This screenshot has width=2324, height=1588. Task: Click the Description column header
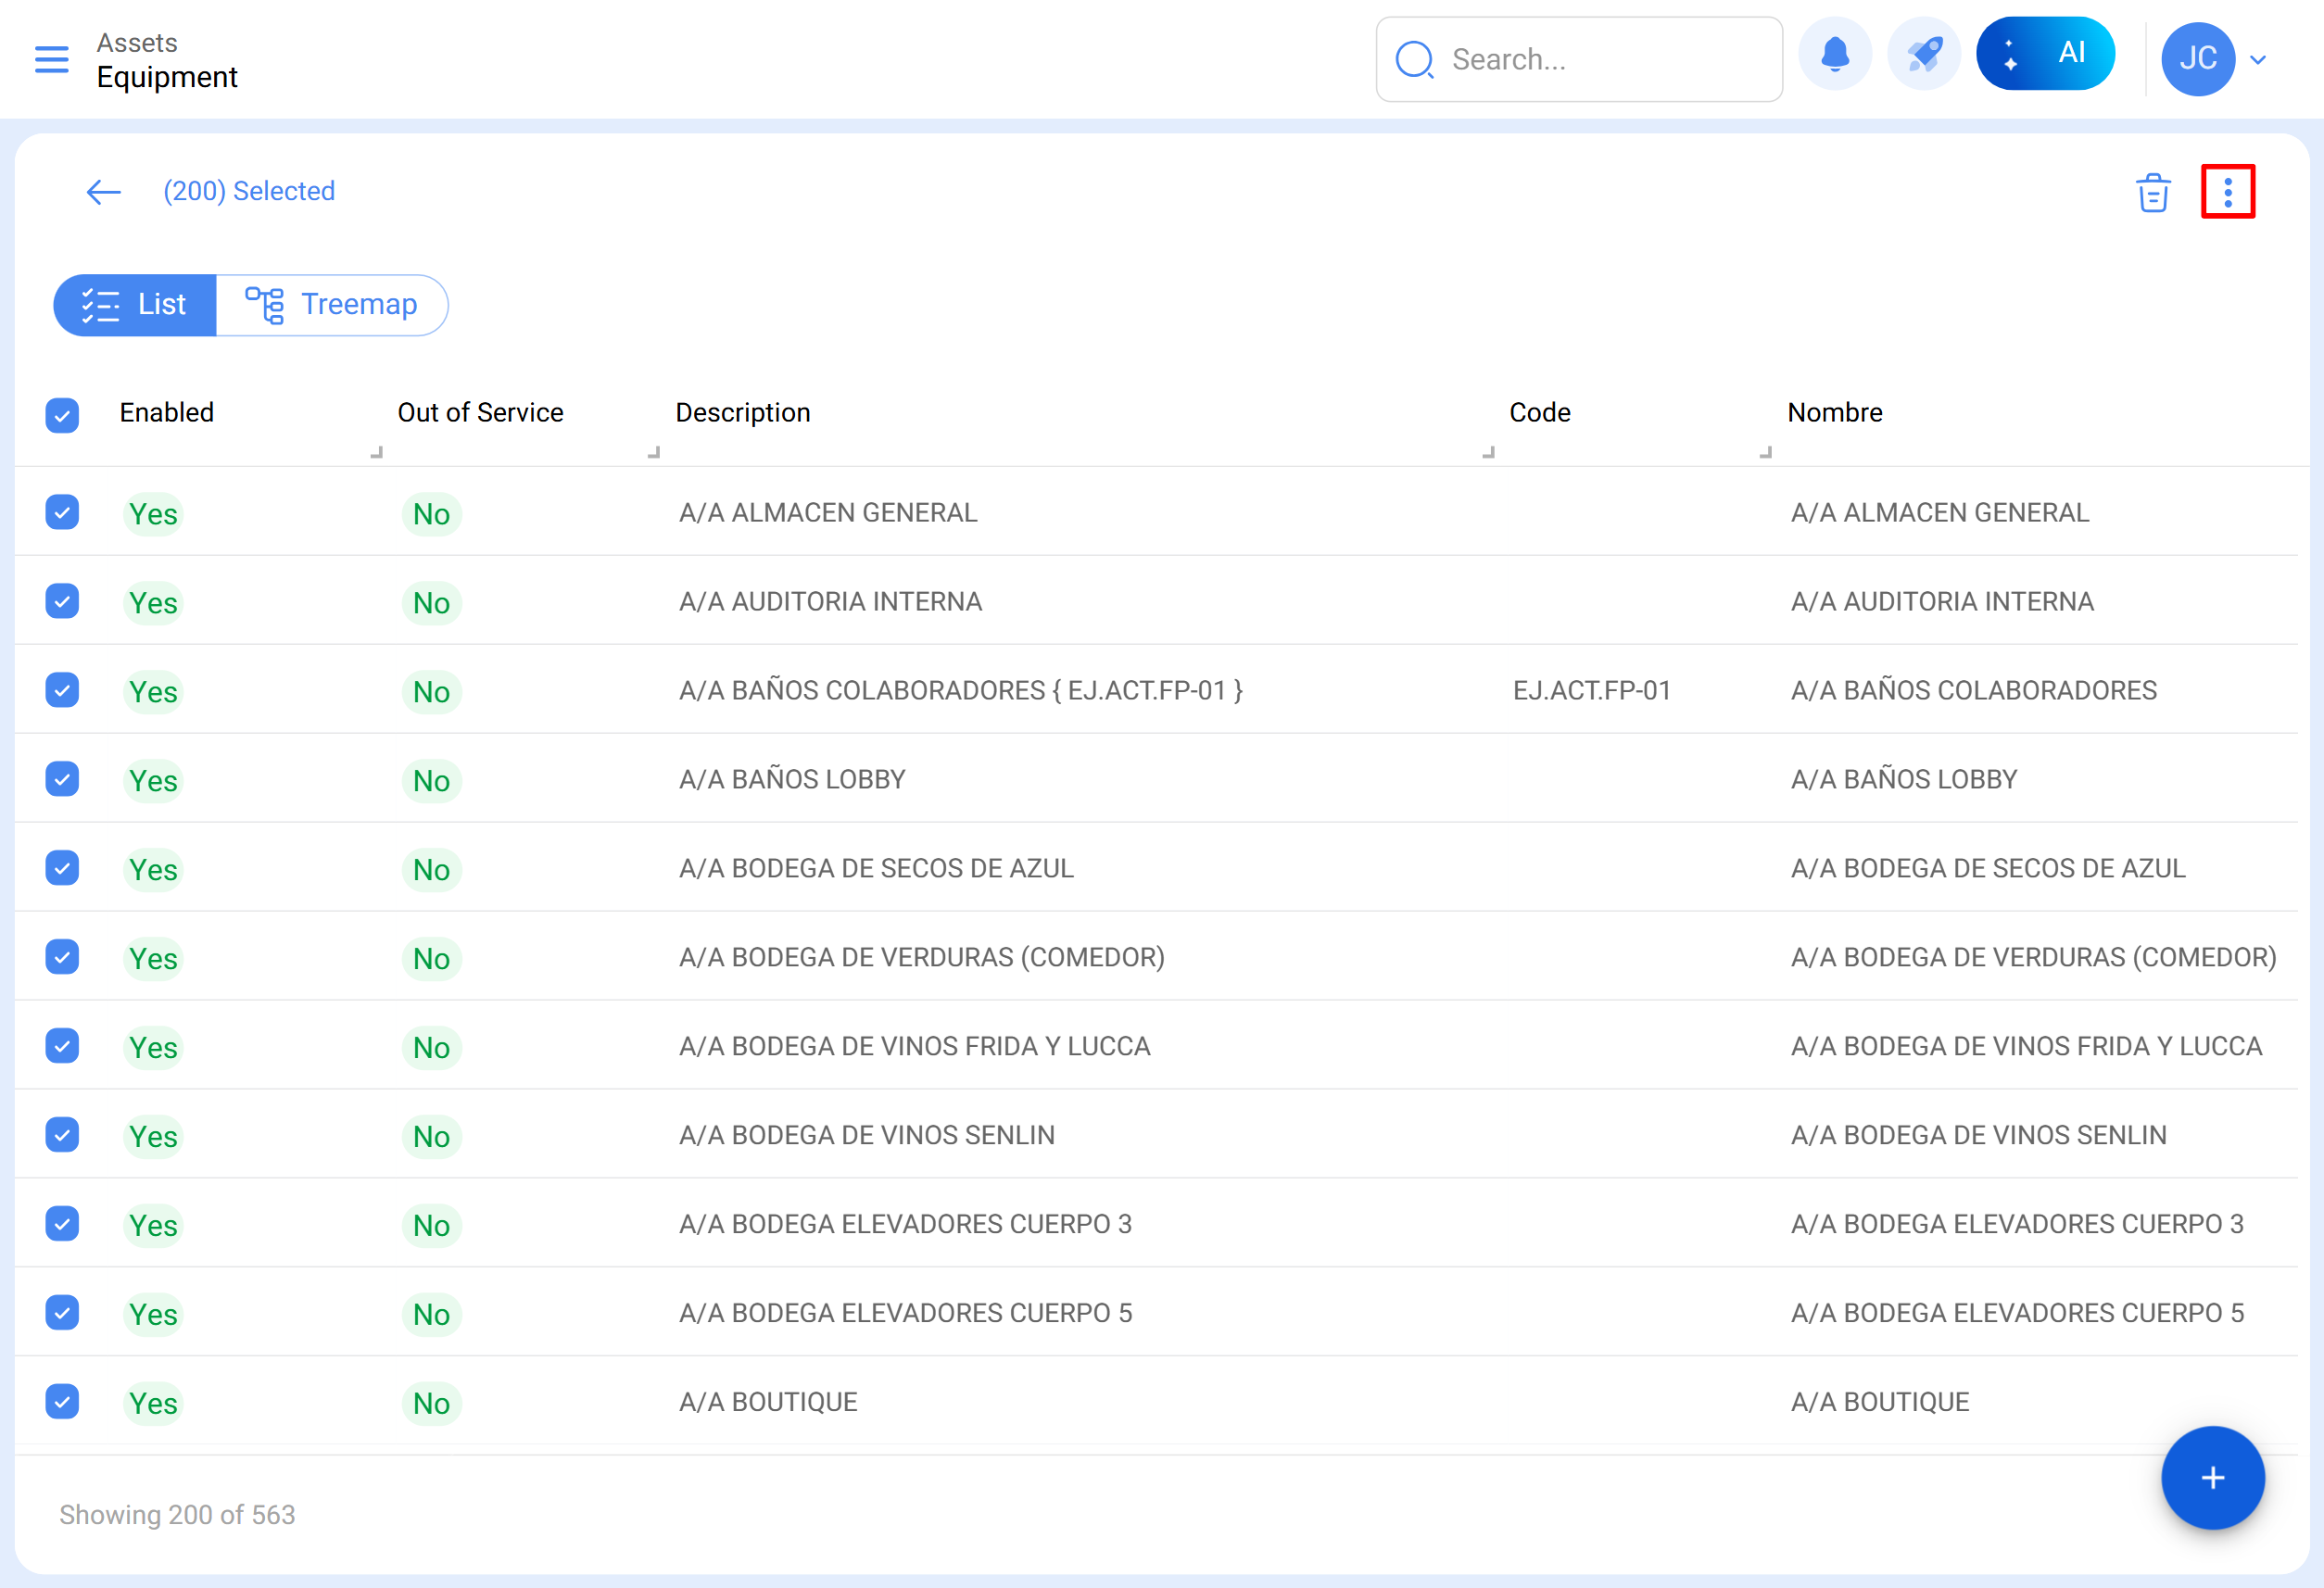click(742, 412)
